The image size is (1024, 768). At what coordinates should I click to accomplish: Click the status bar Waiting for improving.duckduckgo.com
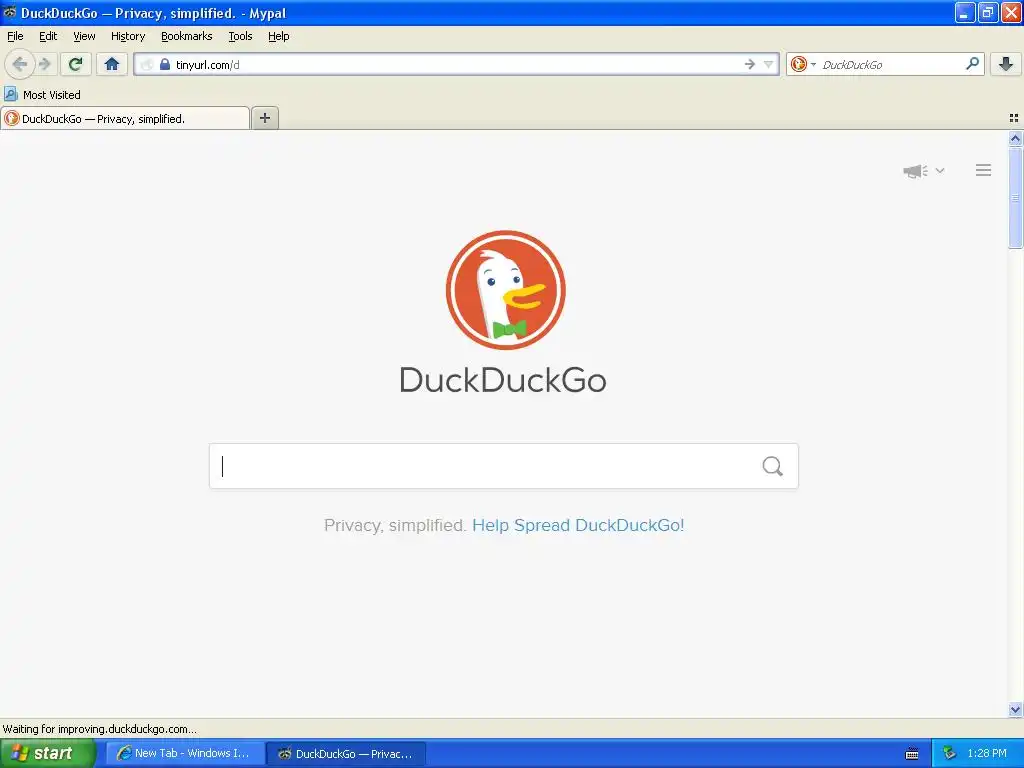(99, 729)
